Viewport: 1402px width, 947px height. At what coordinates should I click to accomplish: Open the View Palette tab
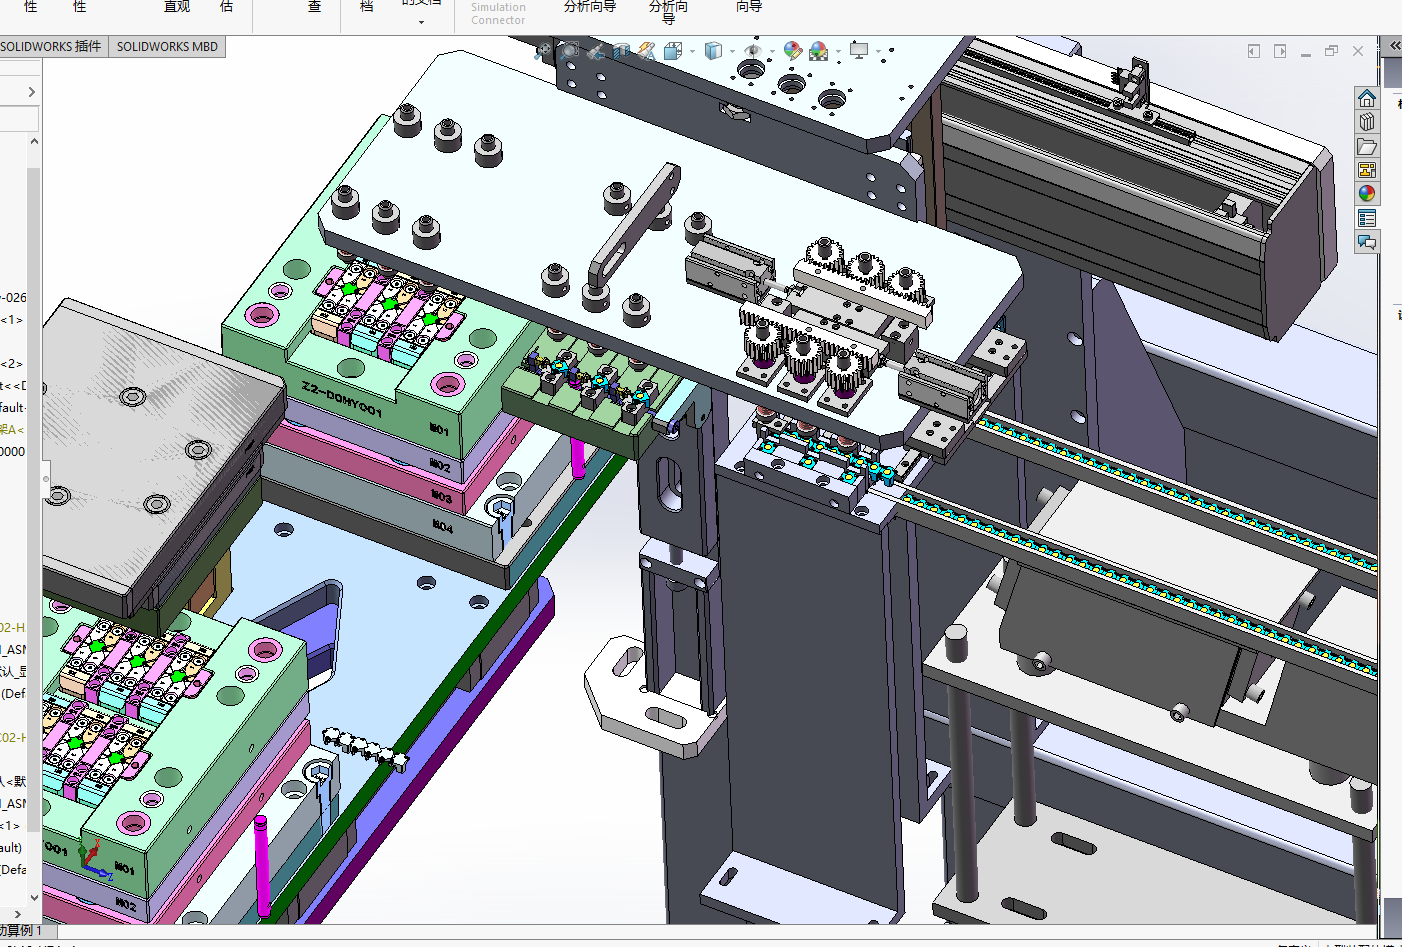(x=1367, y=170)
